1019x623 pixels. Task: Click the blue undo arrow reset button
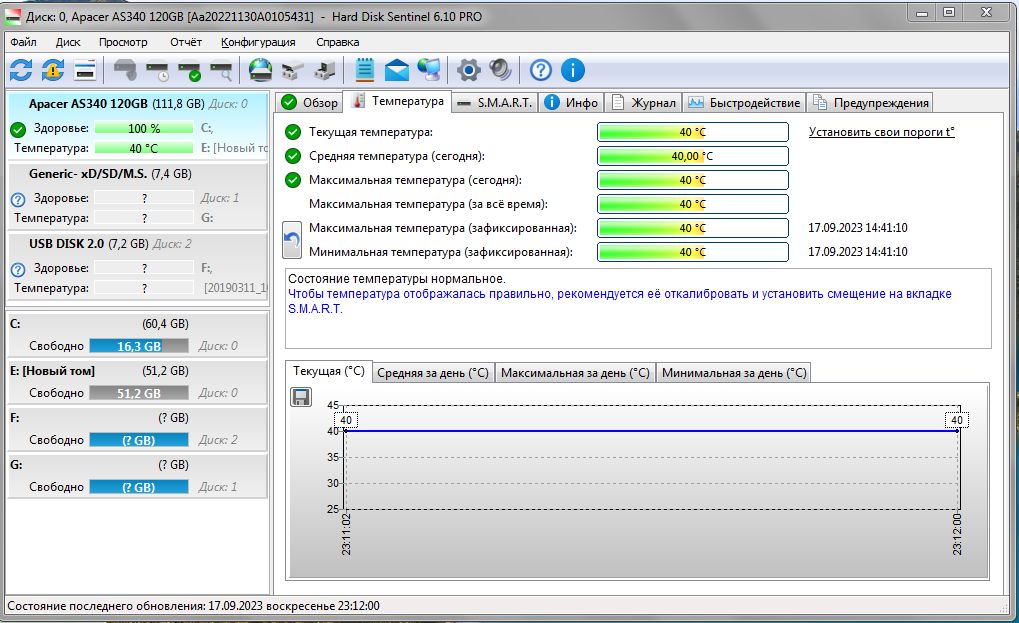pyautogui.click(x=292, y=240)
